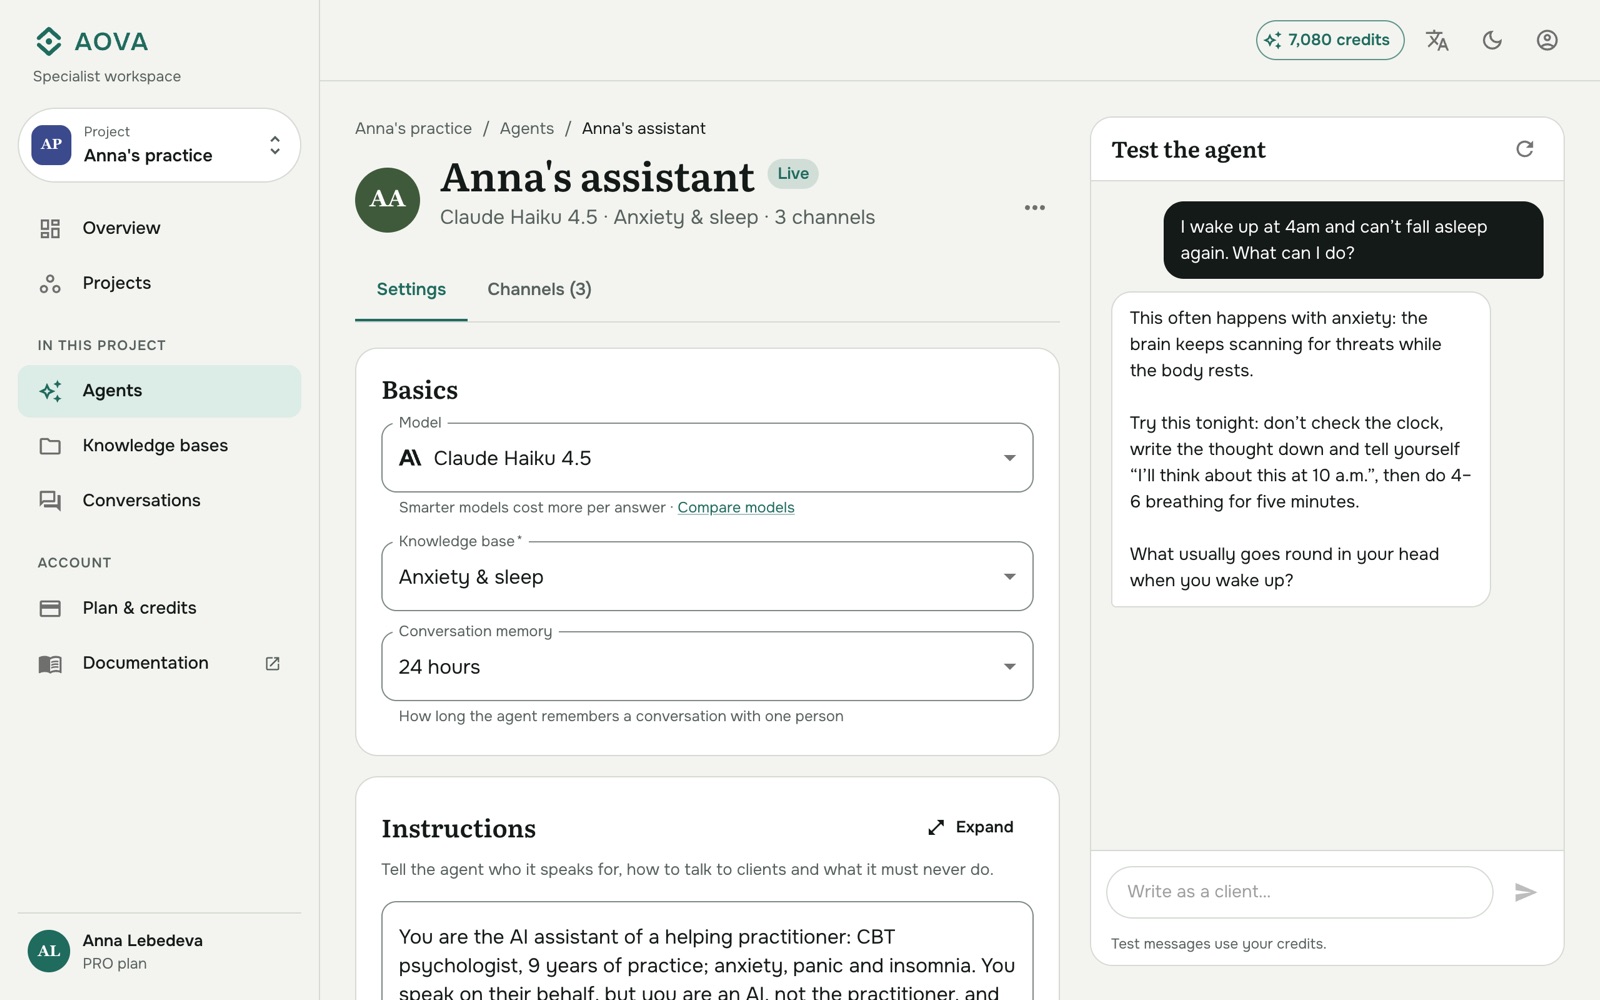1600x1000 pixels.
Task: Open the Compare models link
Action: click(736, 508)
